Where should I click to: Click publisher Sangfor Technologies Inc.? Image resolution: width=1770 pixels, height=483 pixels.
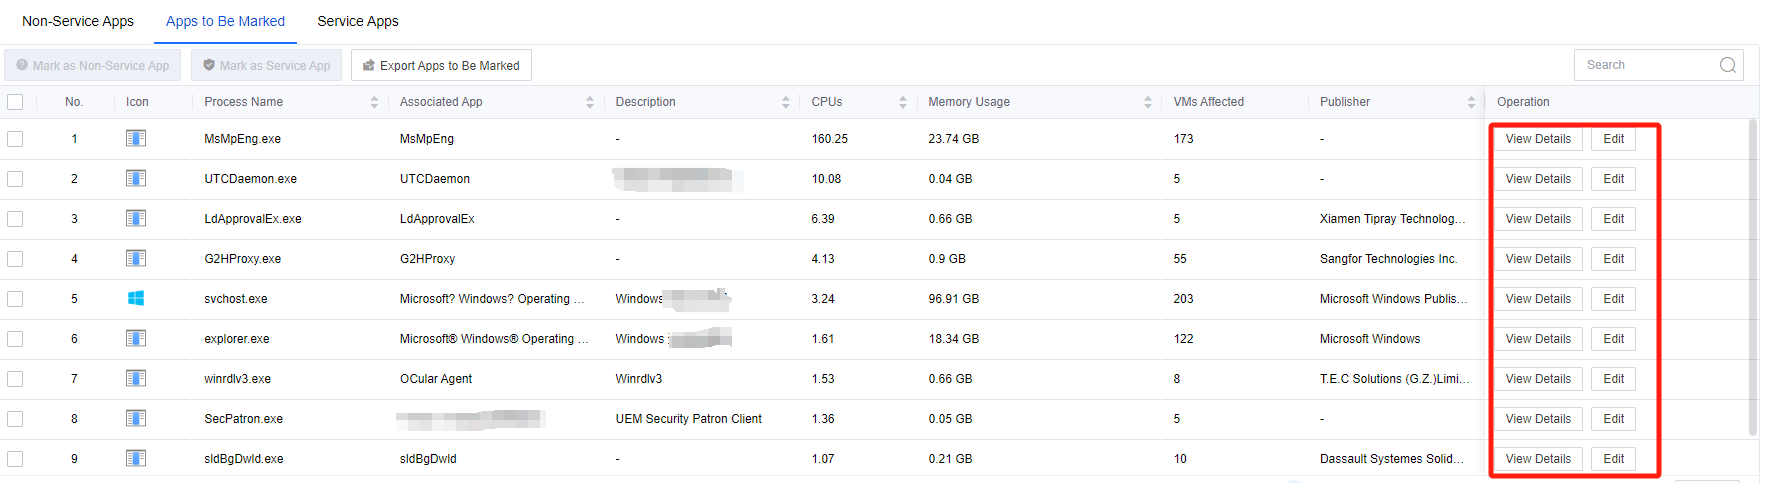coord(1388,259)
